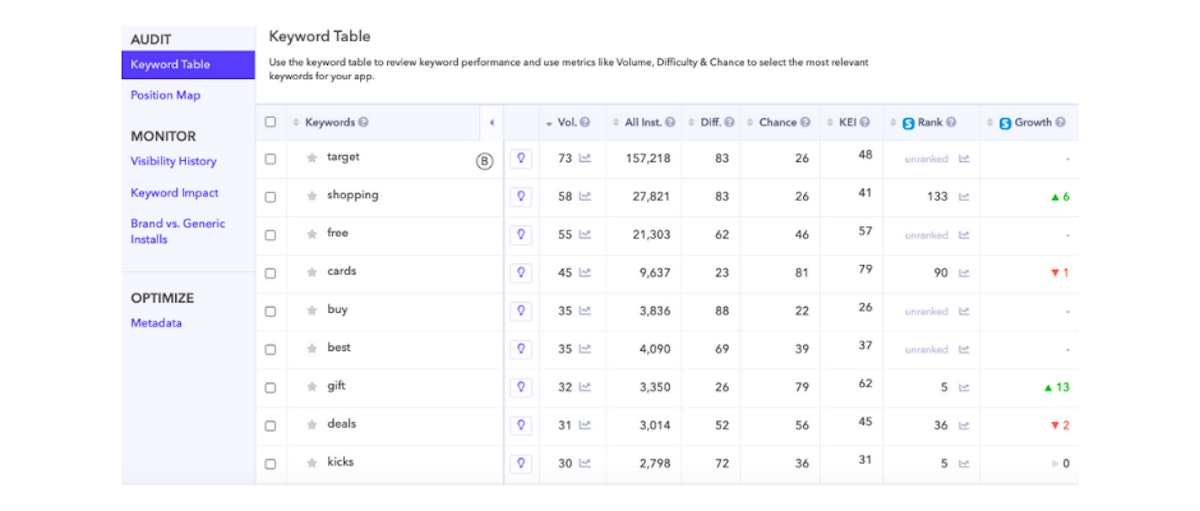
Task: Open the Visibility History link
Action: (x=173, y=161)
